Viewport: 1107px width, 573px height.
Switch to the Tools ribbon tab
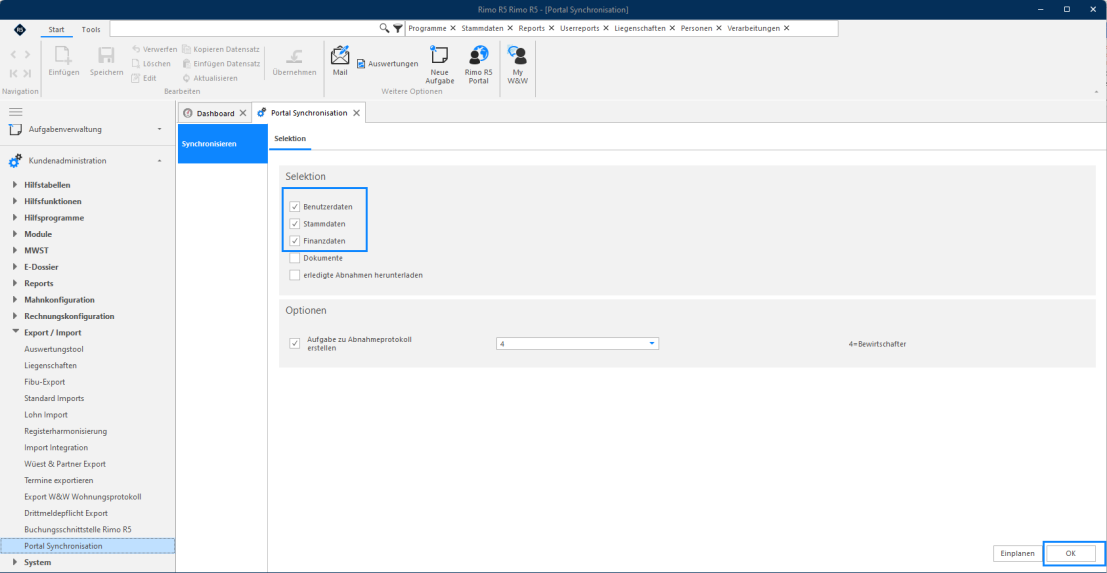click(x=91, y=30)
